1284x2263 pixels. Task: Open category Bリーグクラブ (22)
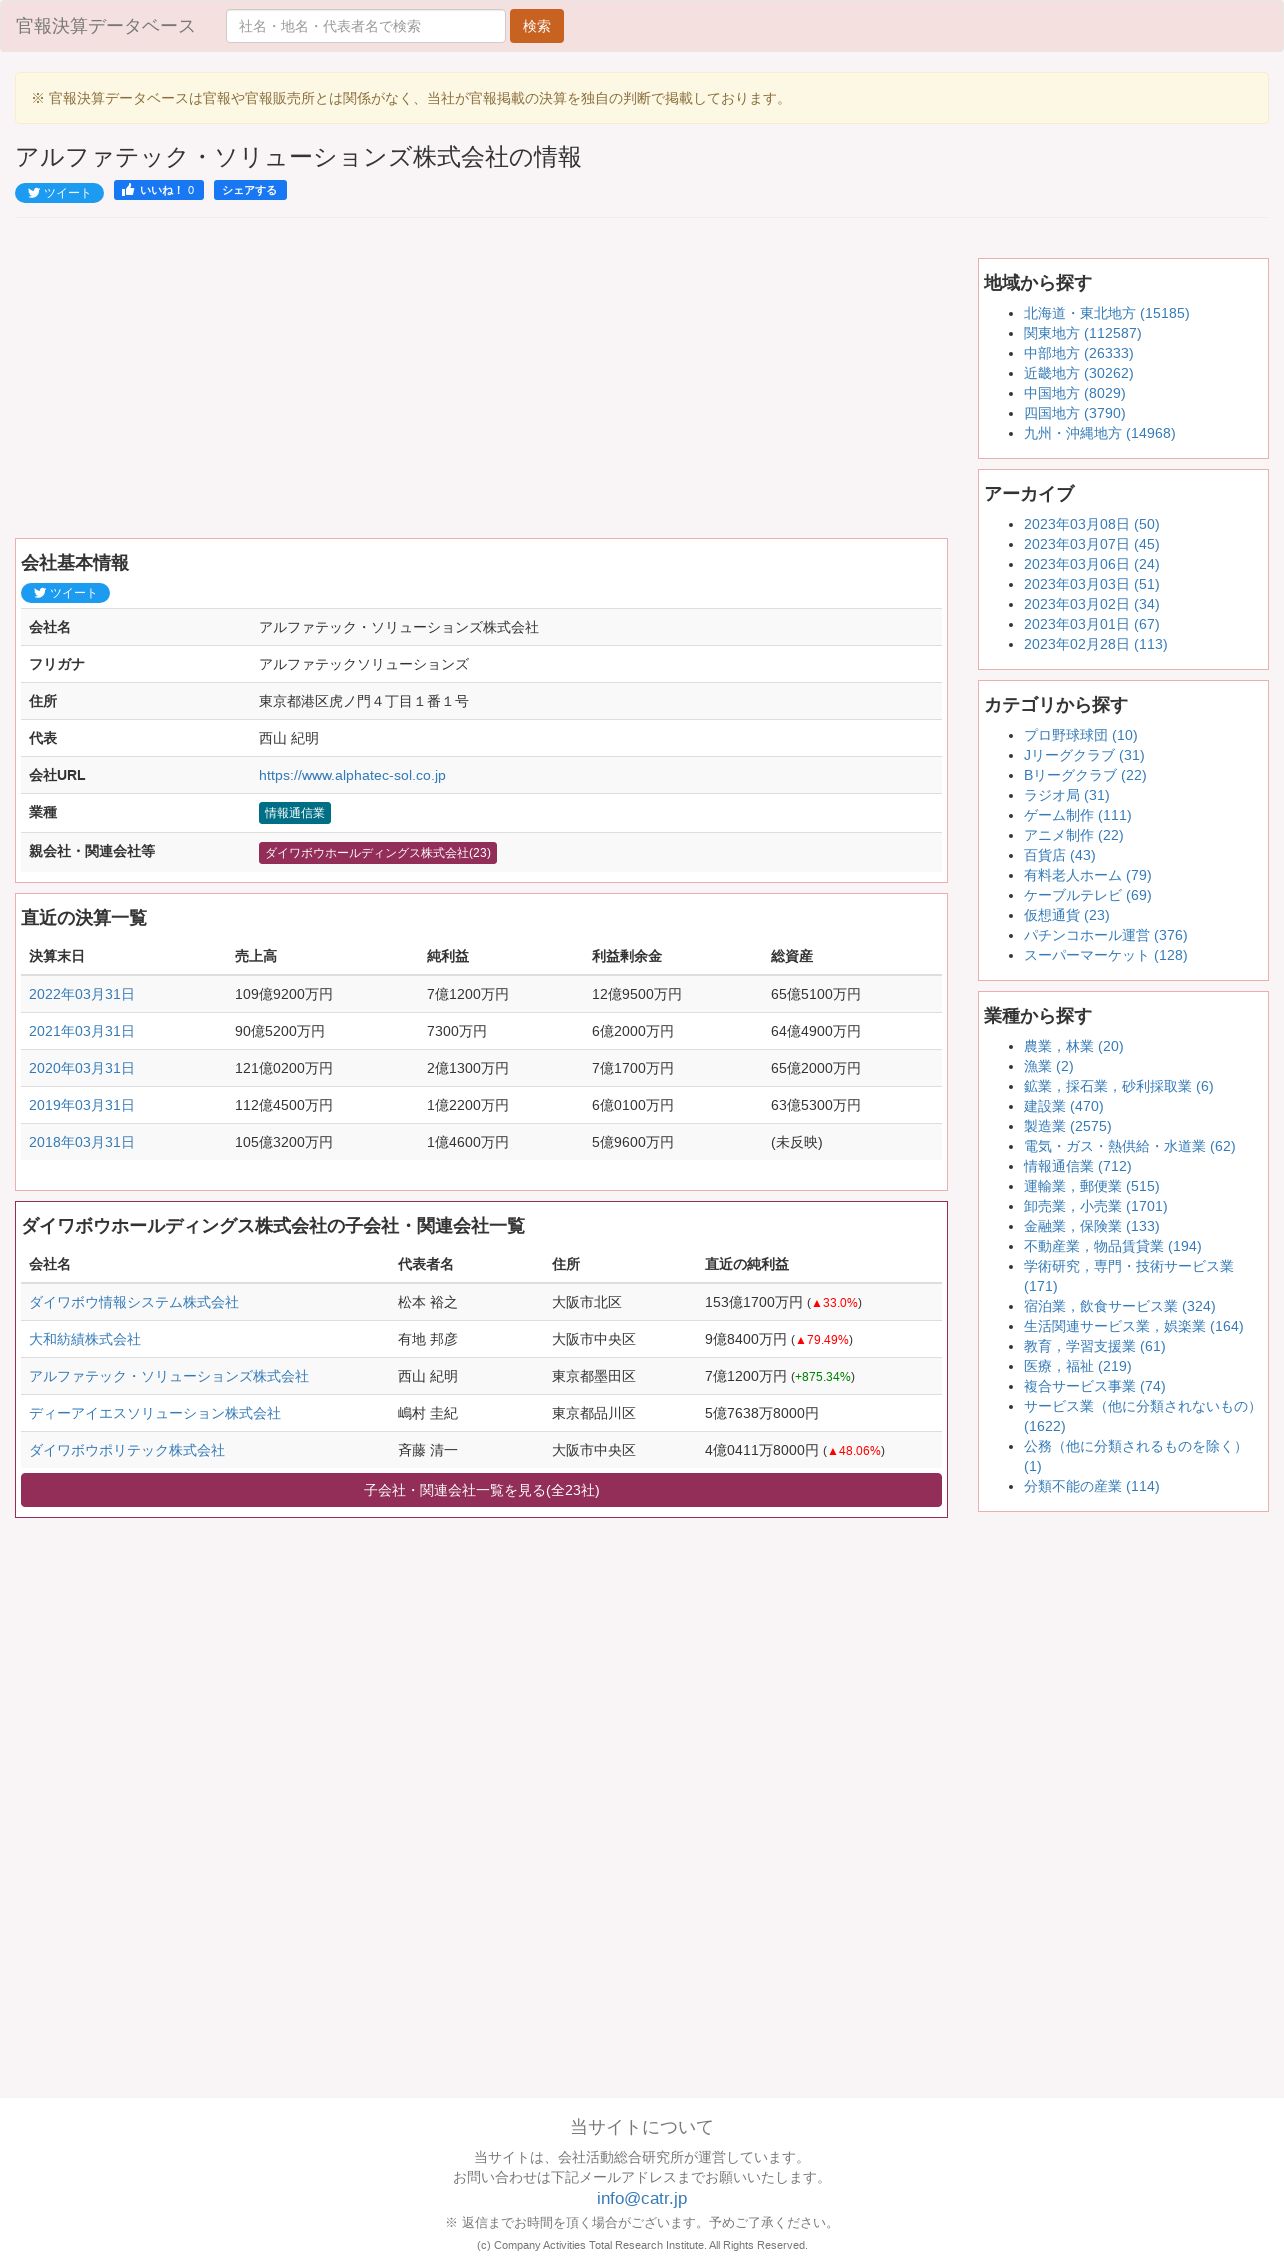[1085, 775]
